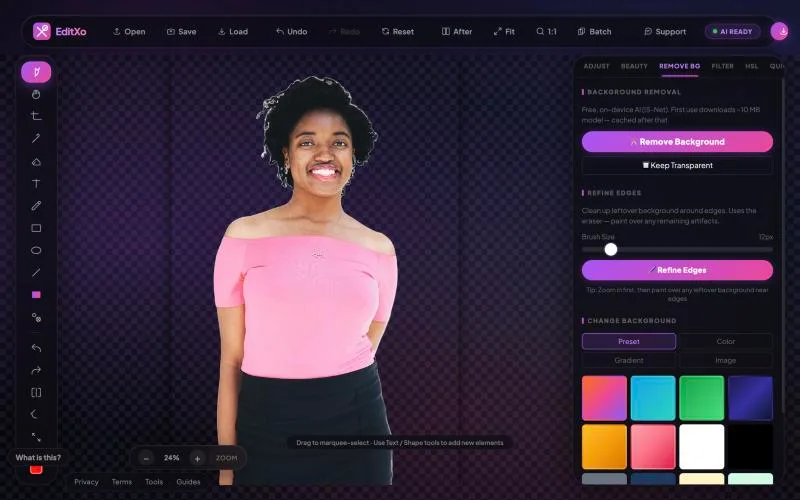Fit the image to the screen
The height and width of the screenshot is (500, 800).
[504, 32]
